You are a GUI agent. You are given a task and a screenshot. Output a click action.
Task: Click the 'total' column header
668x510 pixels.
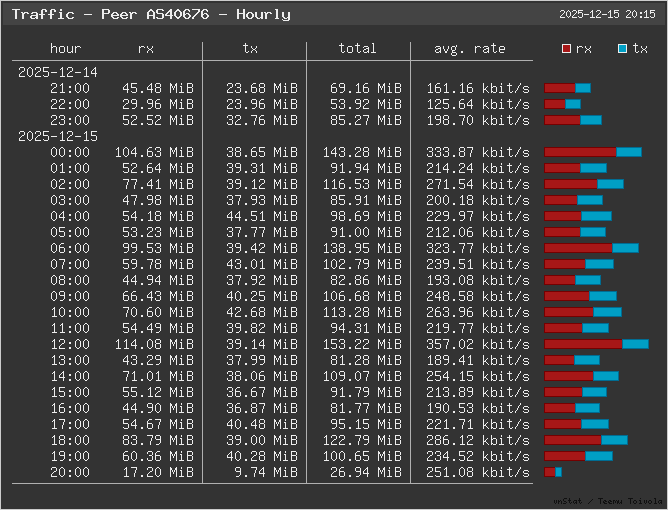click(357, 48)
